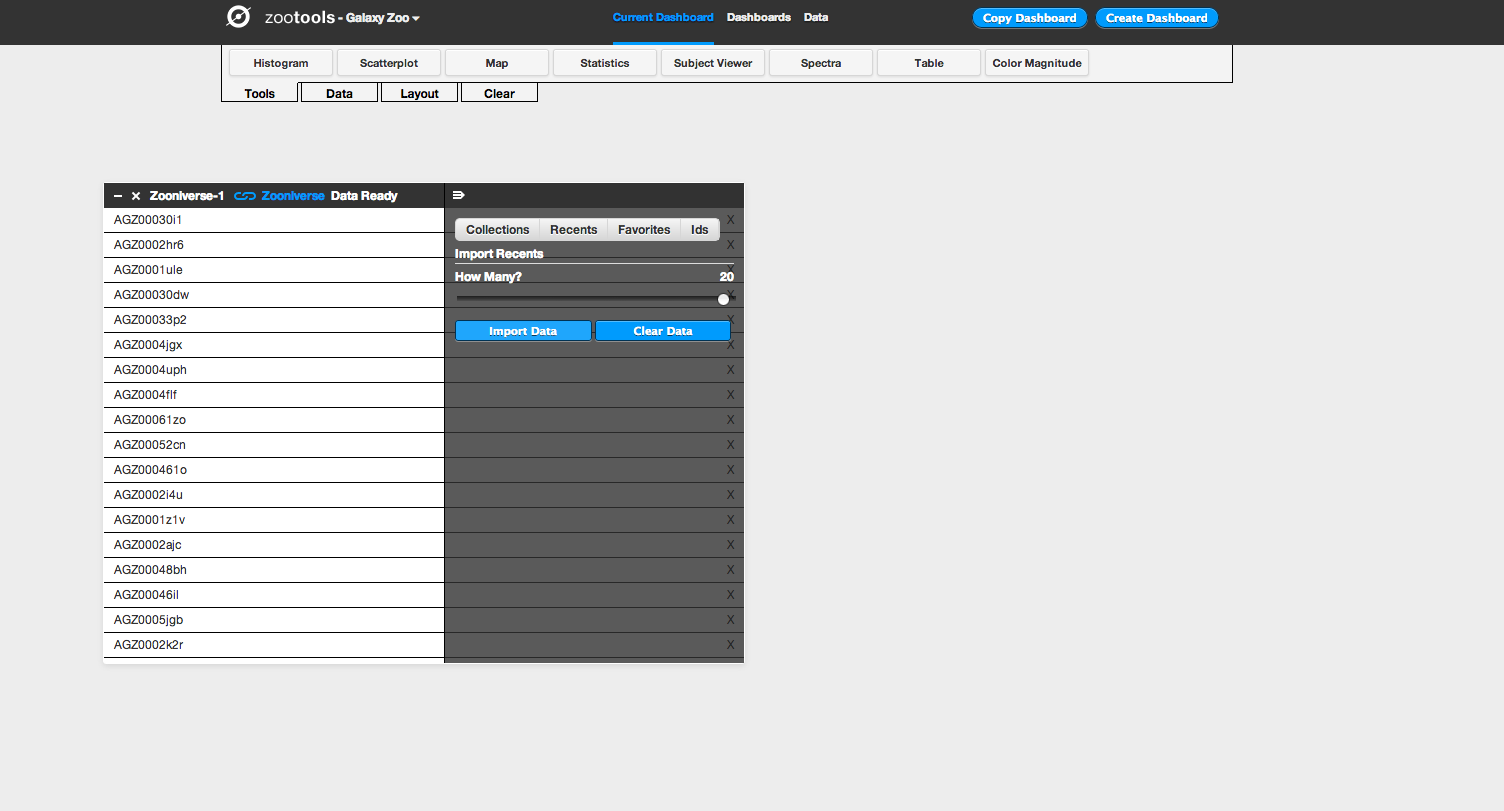Remove row AGZ0004uph with its X icon

click(x=730, y=370)
